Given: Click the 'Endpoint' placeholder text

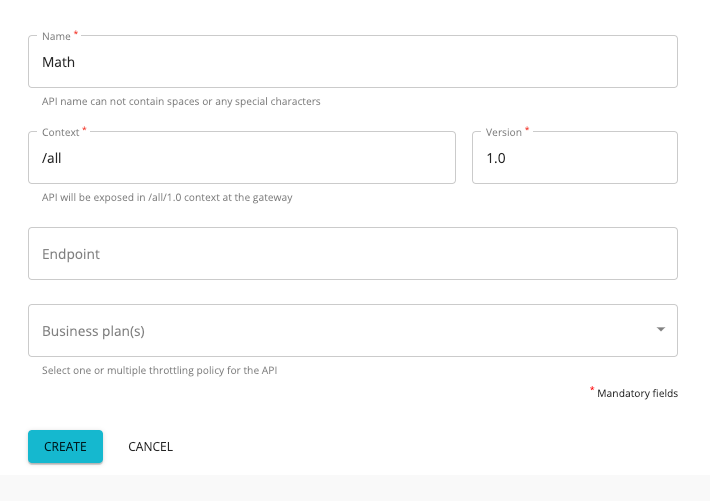Looking at the screenshot, I should coord(71,254).
